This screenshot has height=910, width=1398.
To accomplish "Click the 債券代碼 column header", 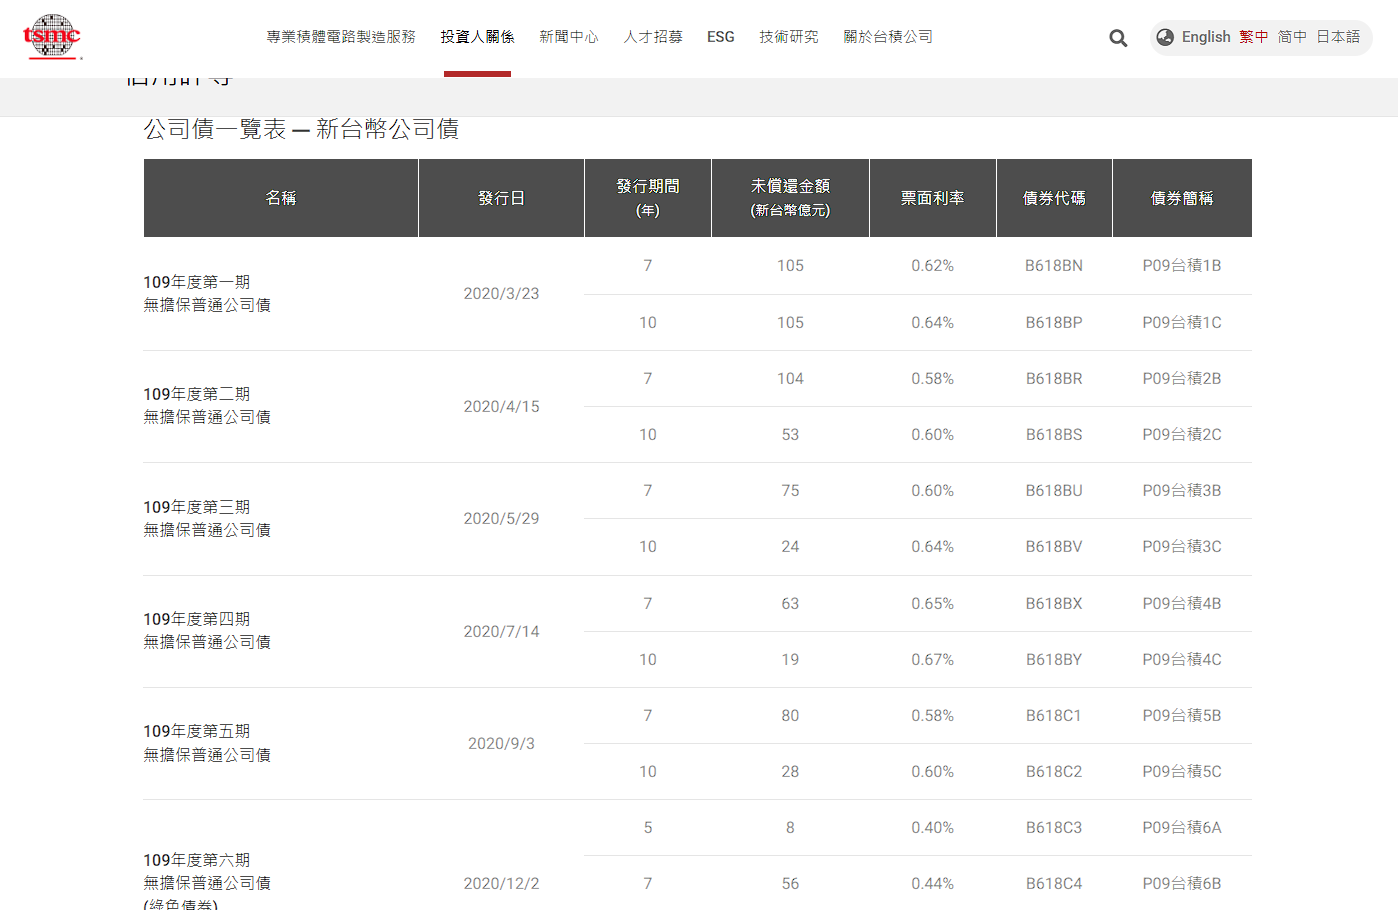I will coord(1054,198).
